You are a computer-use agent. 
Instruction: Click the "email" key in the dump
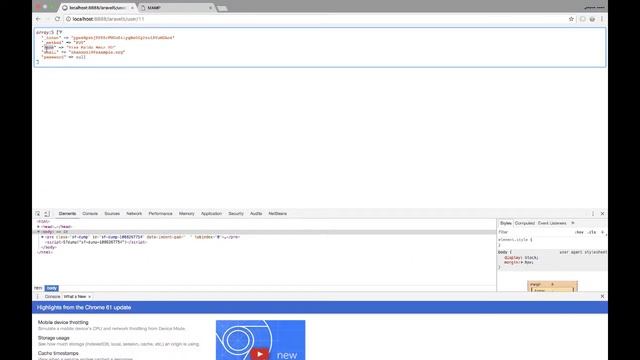click(x=50, y=52)
